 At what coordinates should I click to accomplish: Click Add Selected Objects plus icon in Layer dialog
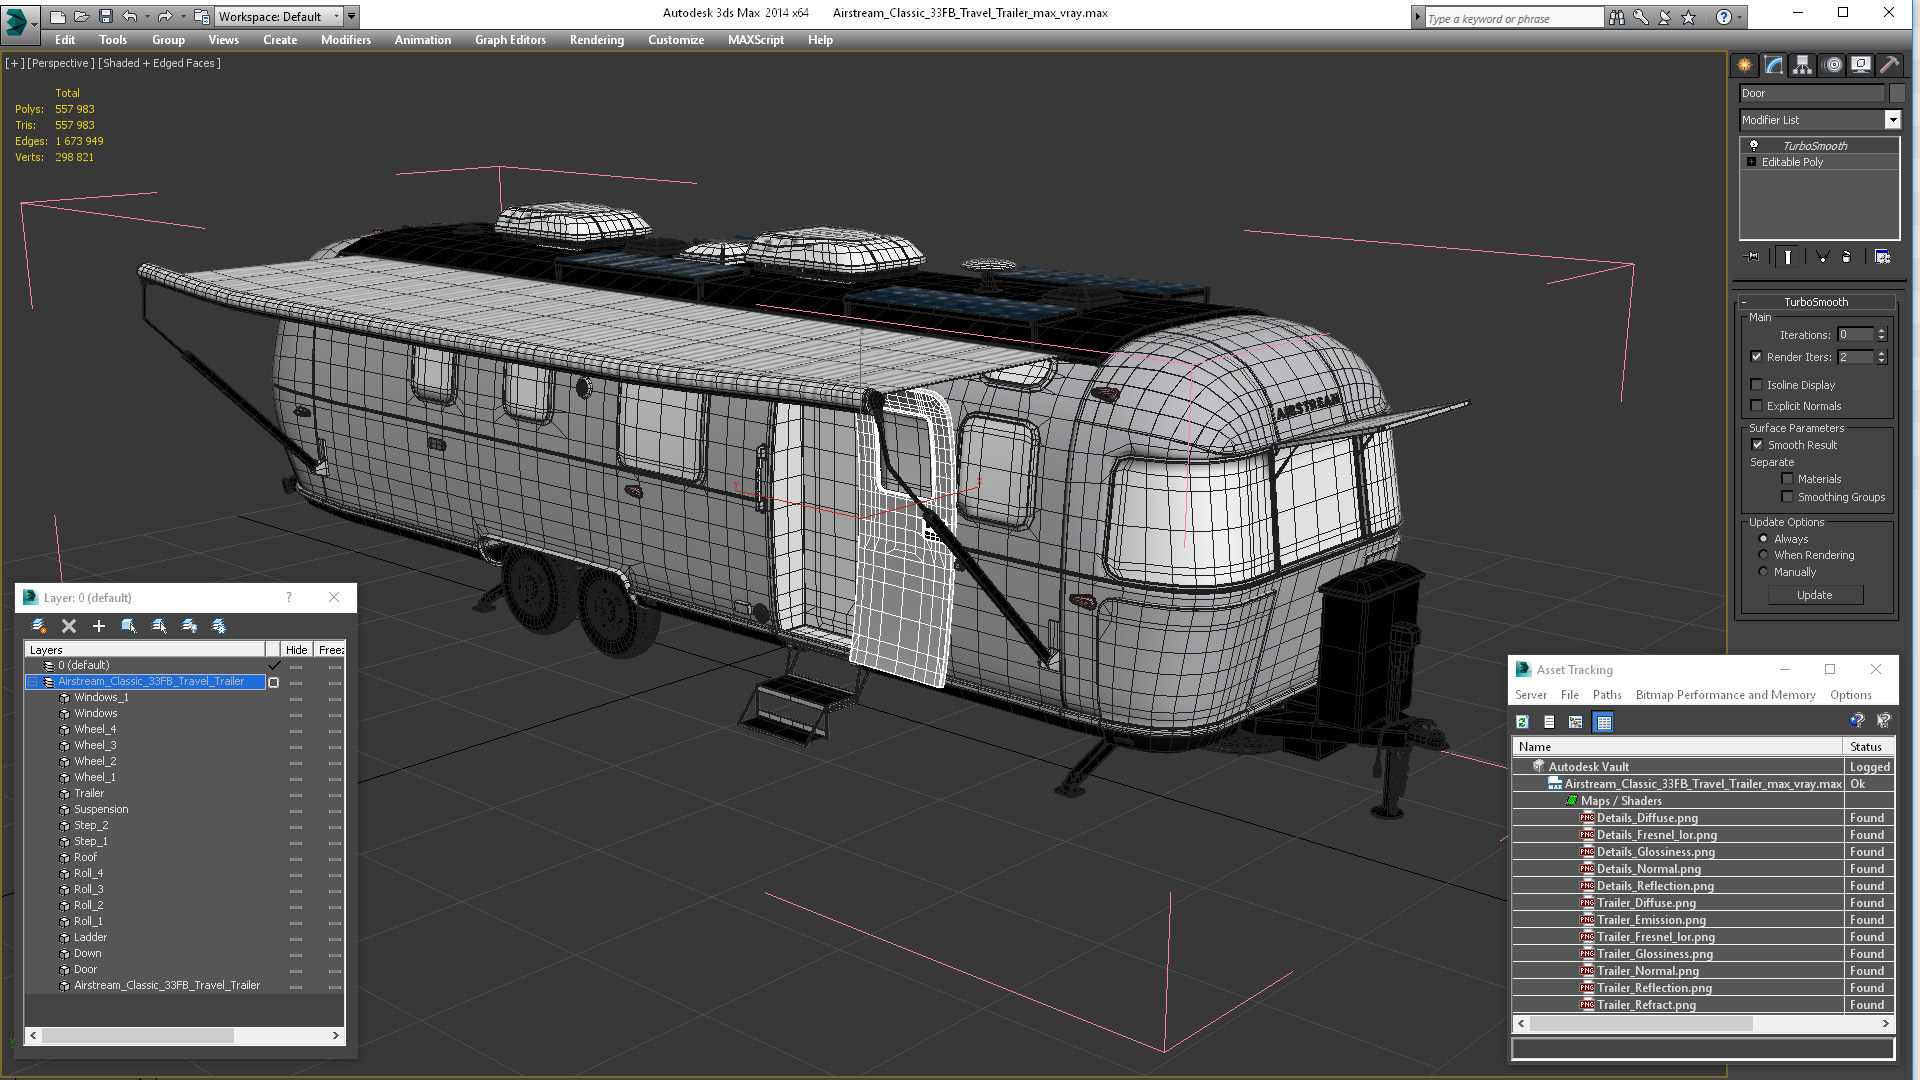coord(99,626)
